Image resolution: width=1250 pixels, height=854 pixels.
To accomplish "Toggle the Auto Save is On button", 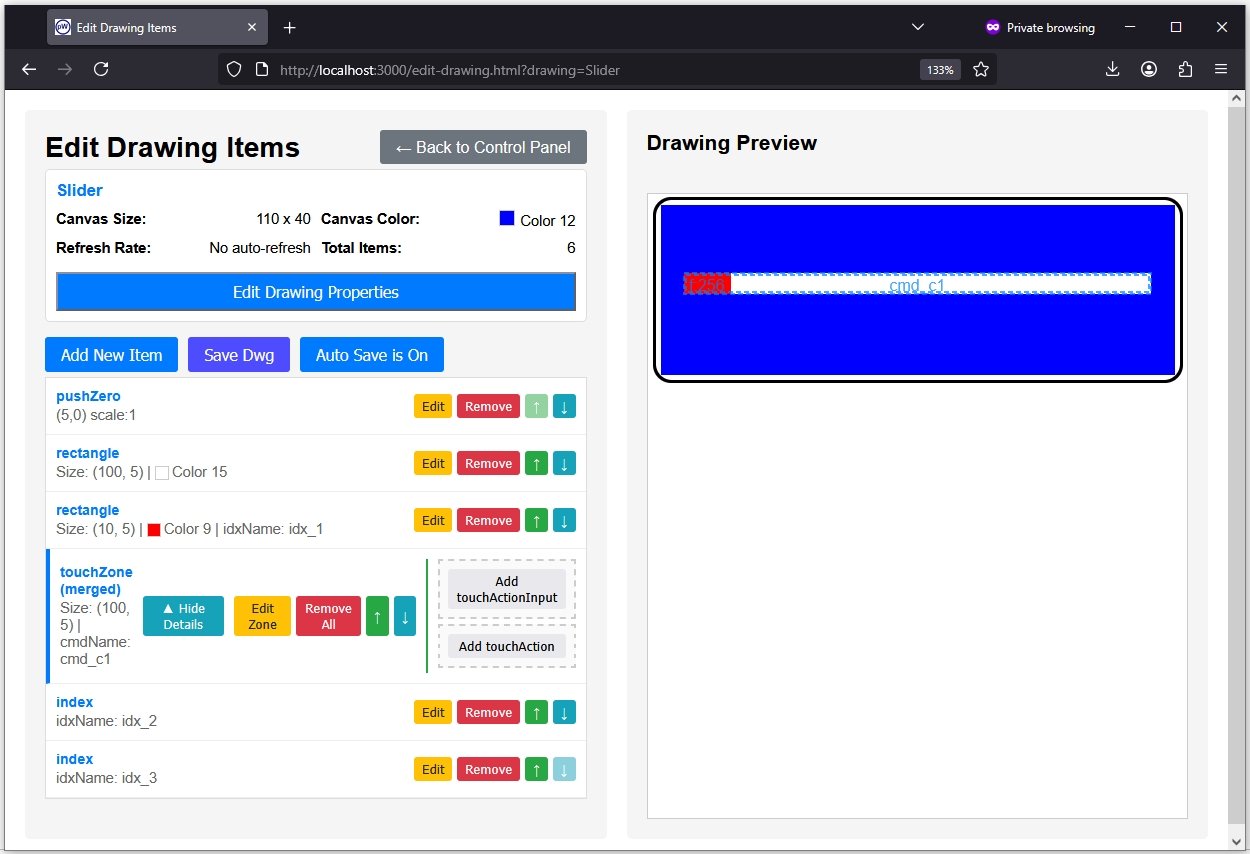I will coord(371,355).
